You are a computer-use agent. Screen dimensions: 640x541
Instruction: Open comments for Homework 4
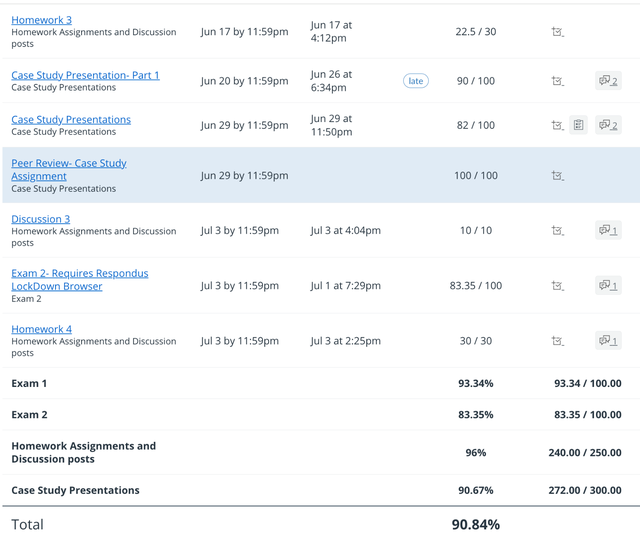point(607,340)
